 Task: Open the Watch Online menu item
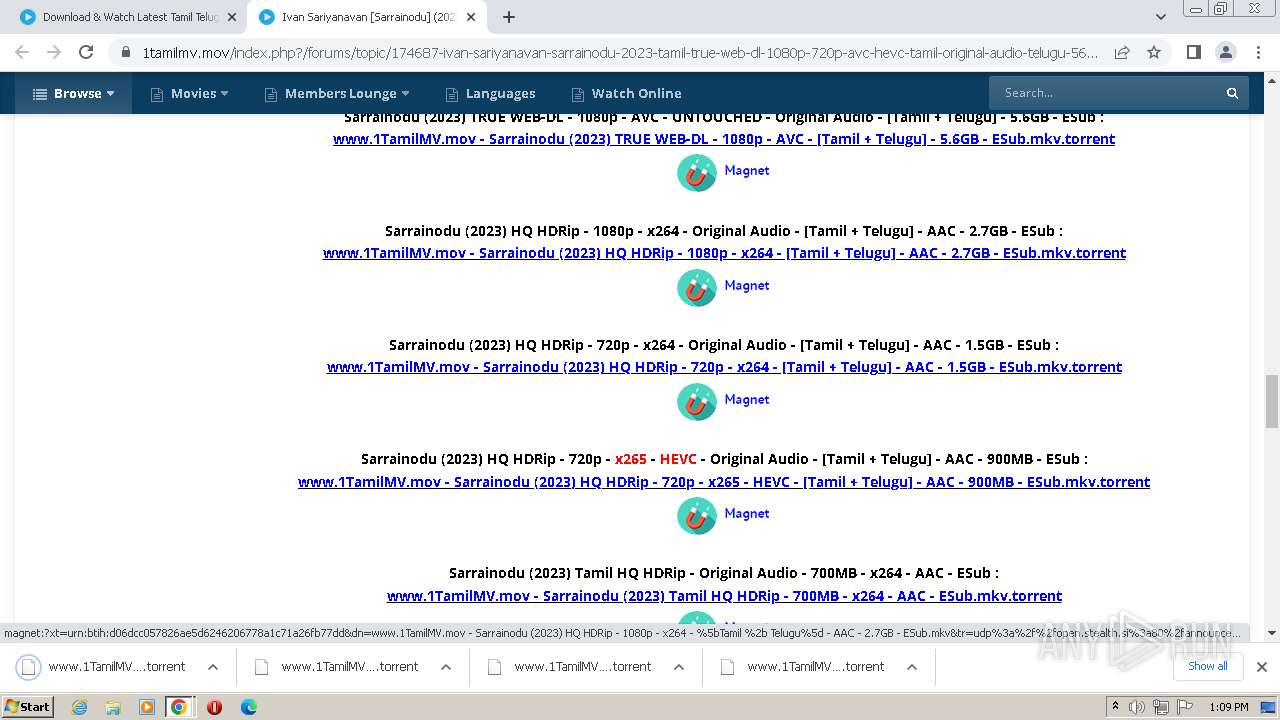pyautogui.click(x=626, y=93)
